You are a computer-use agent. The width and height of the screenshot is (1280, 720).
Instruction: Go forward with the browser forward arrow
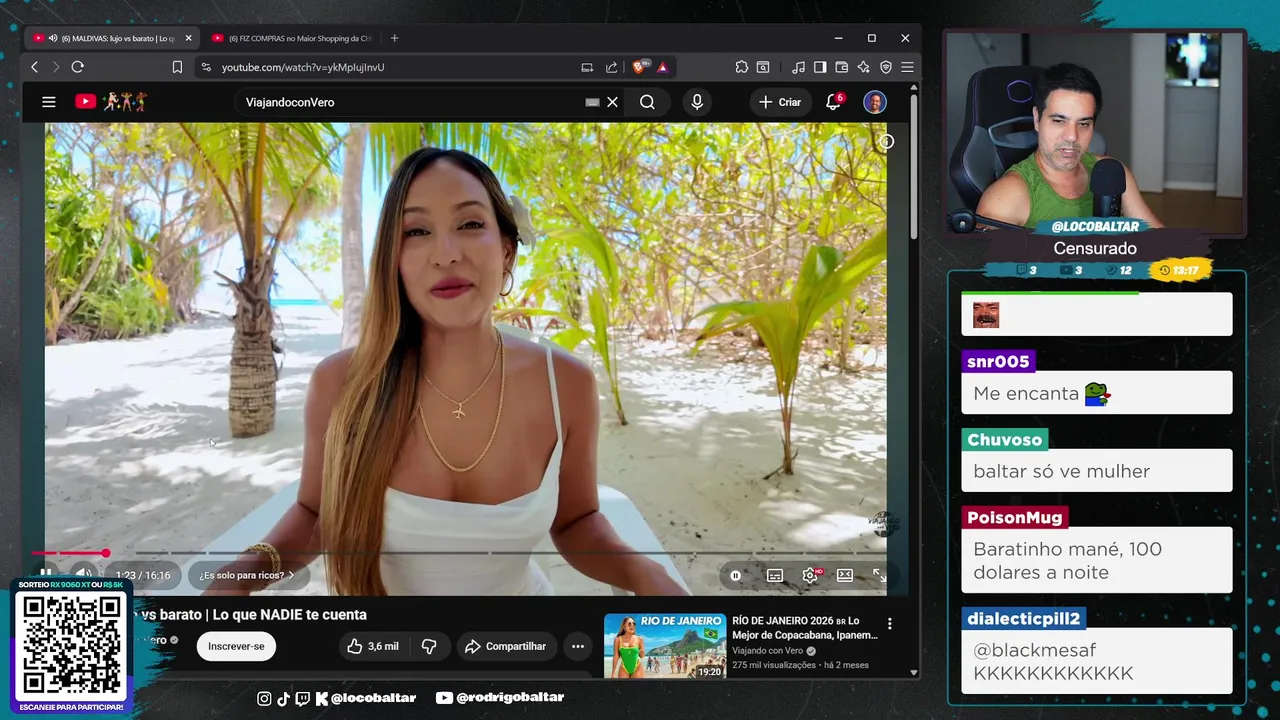[55, 67]
